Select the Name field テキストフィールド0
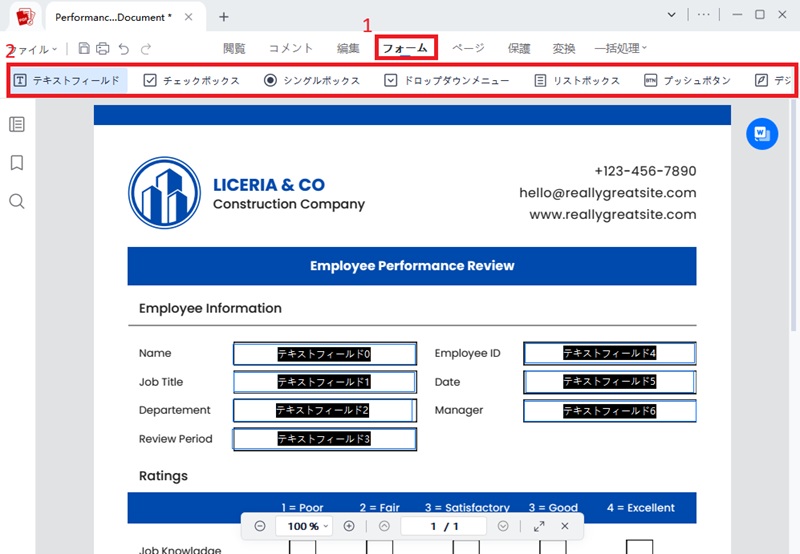 point(324,354)
